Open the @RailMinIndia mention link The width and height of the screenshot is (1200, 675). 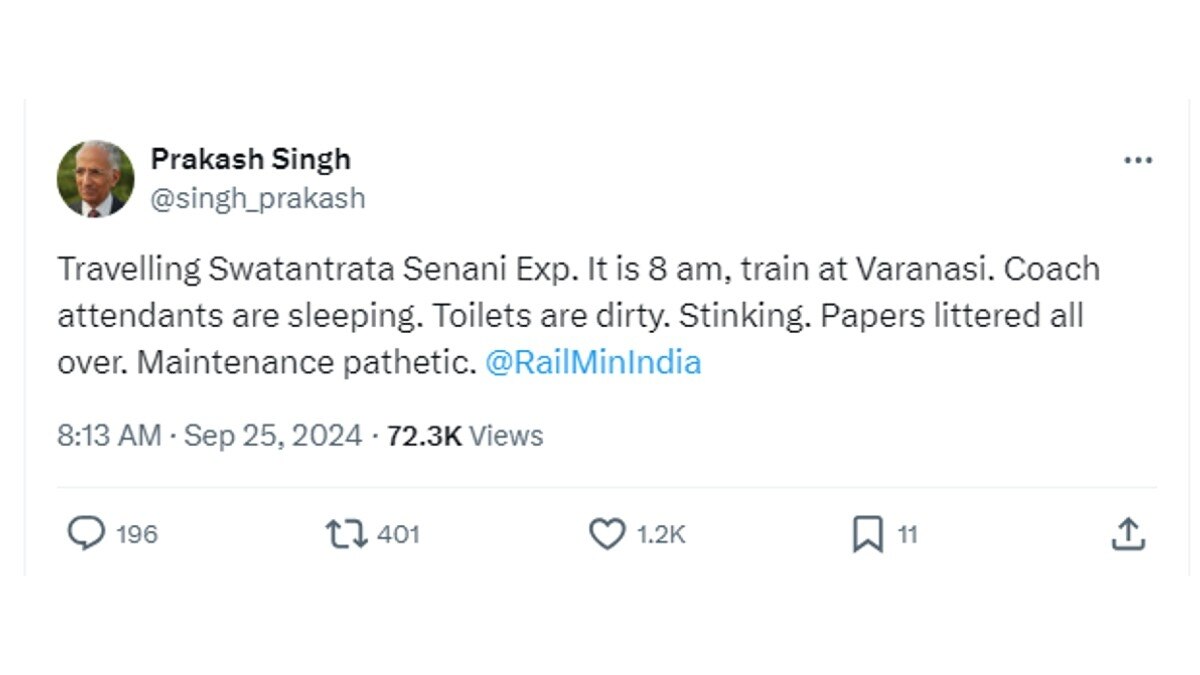point(593,362)
